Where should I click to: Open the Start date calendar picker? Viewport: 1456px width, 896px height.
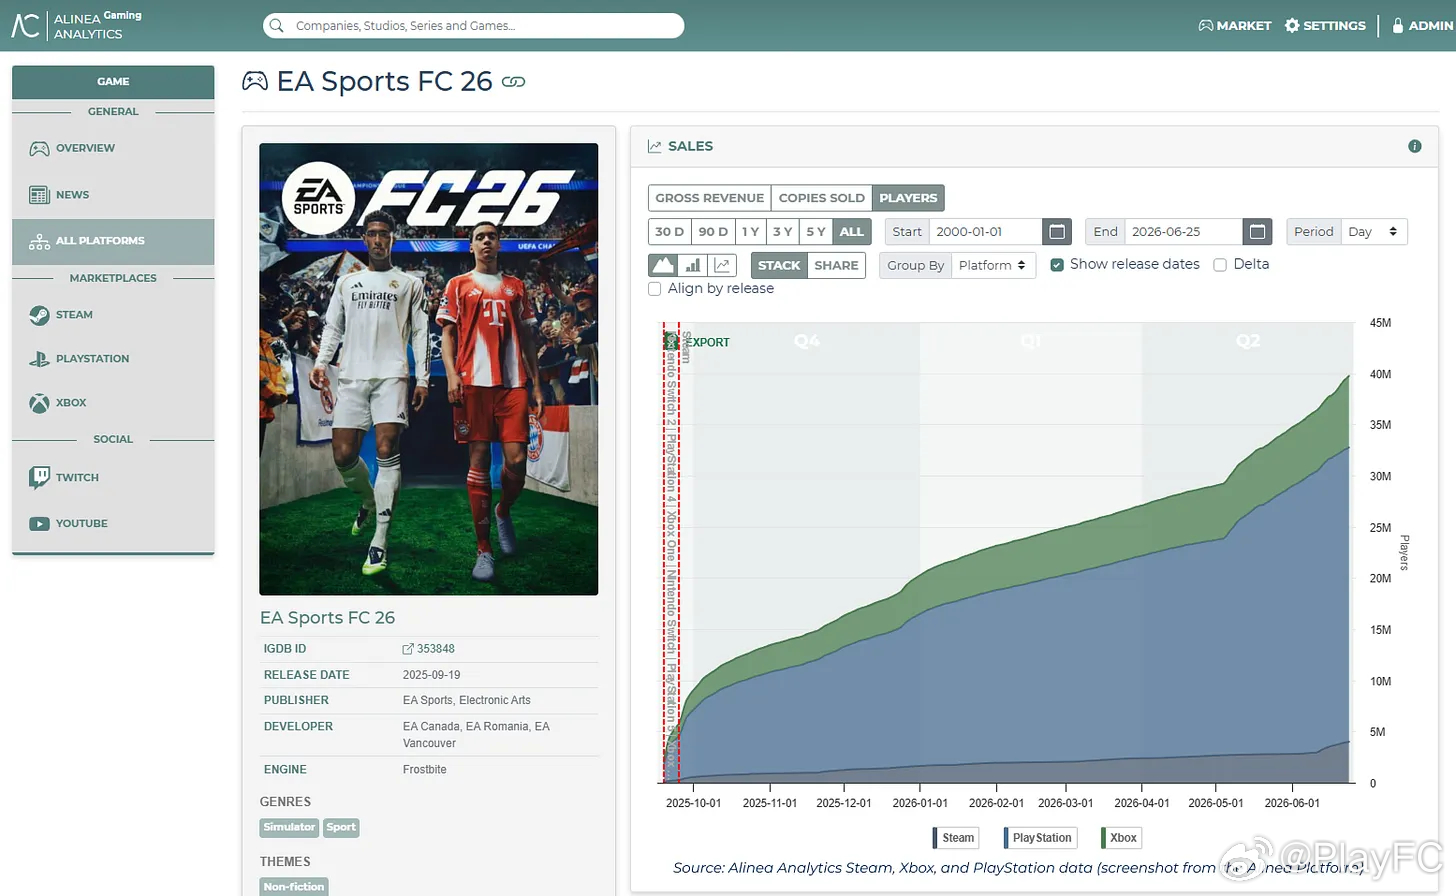[x=1057, y=232]
